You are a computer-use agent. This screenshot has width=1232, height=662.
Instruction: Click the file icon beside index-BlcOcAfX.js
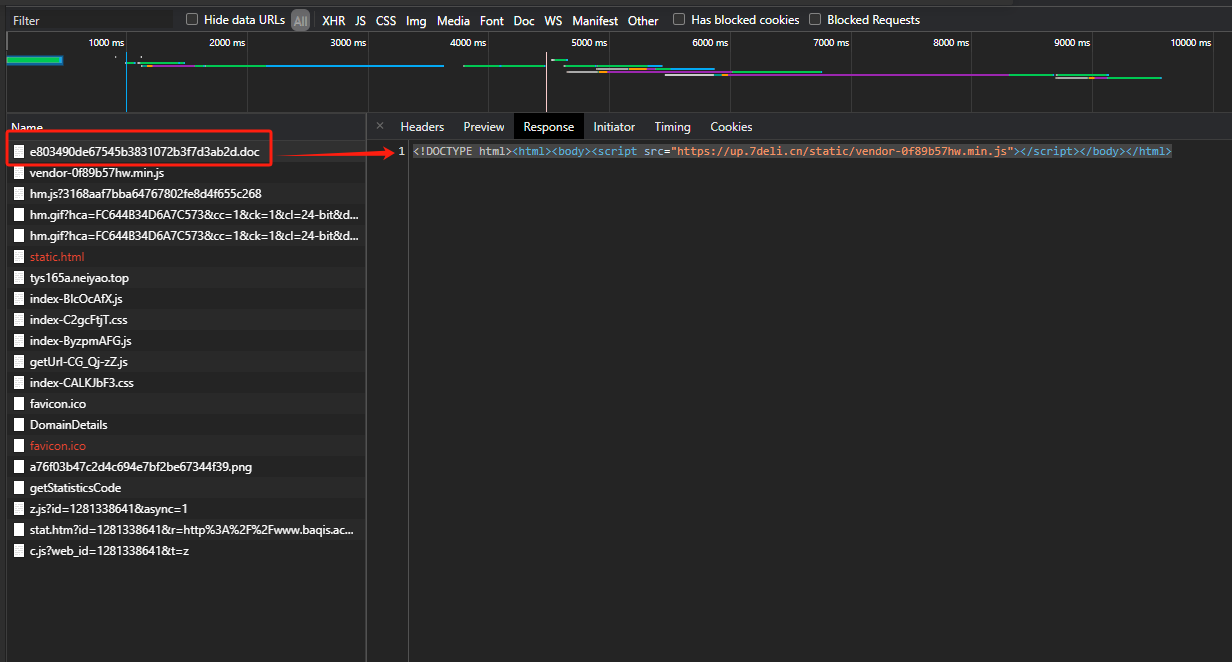tap(19, 299)
